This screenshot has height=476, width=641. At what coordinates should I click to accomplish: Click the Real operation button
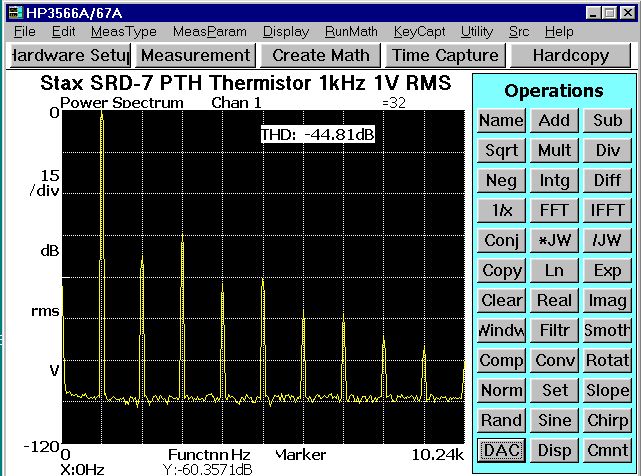pos(554,301)
